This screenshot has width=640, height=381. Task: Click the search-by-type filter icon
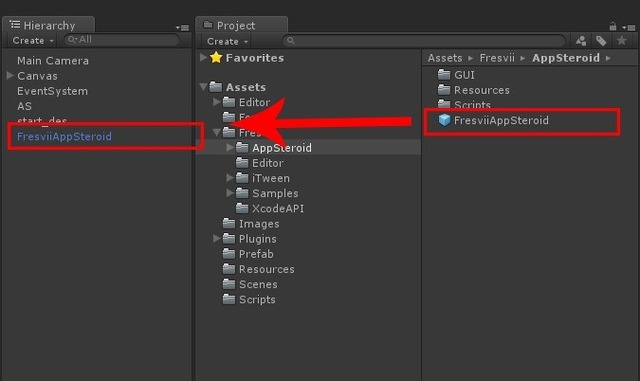[x=580, y=40]
